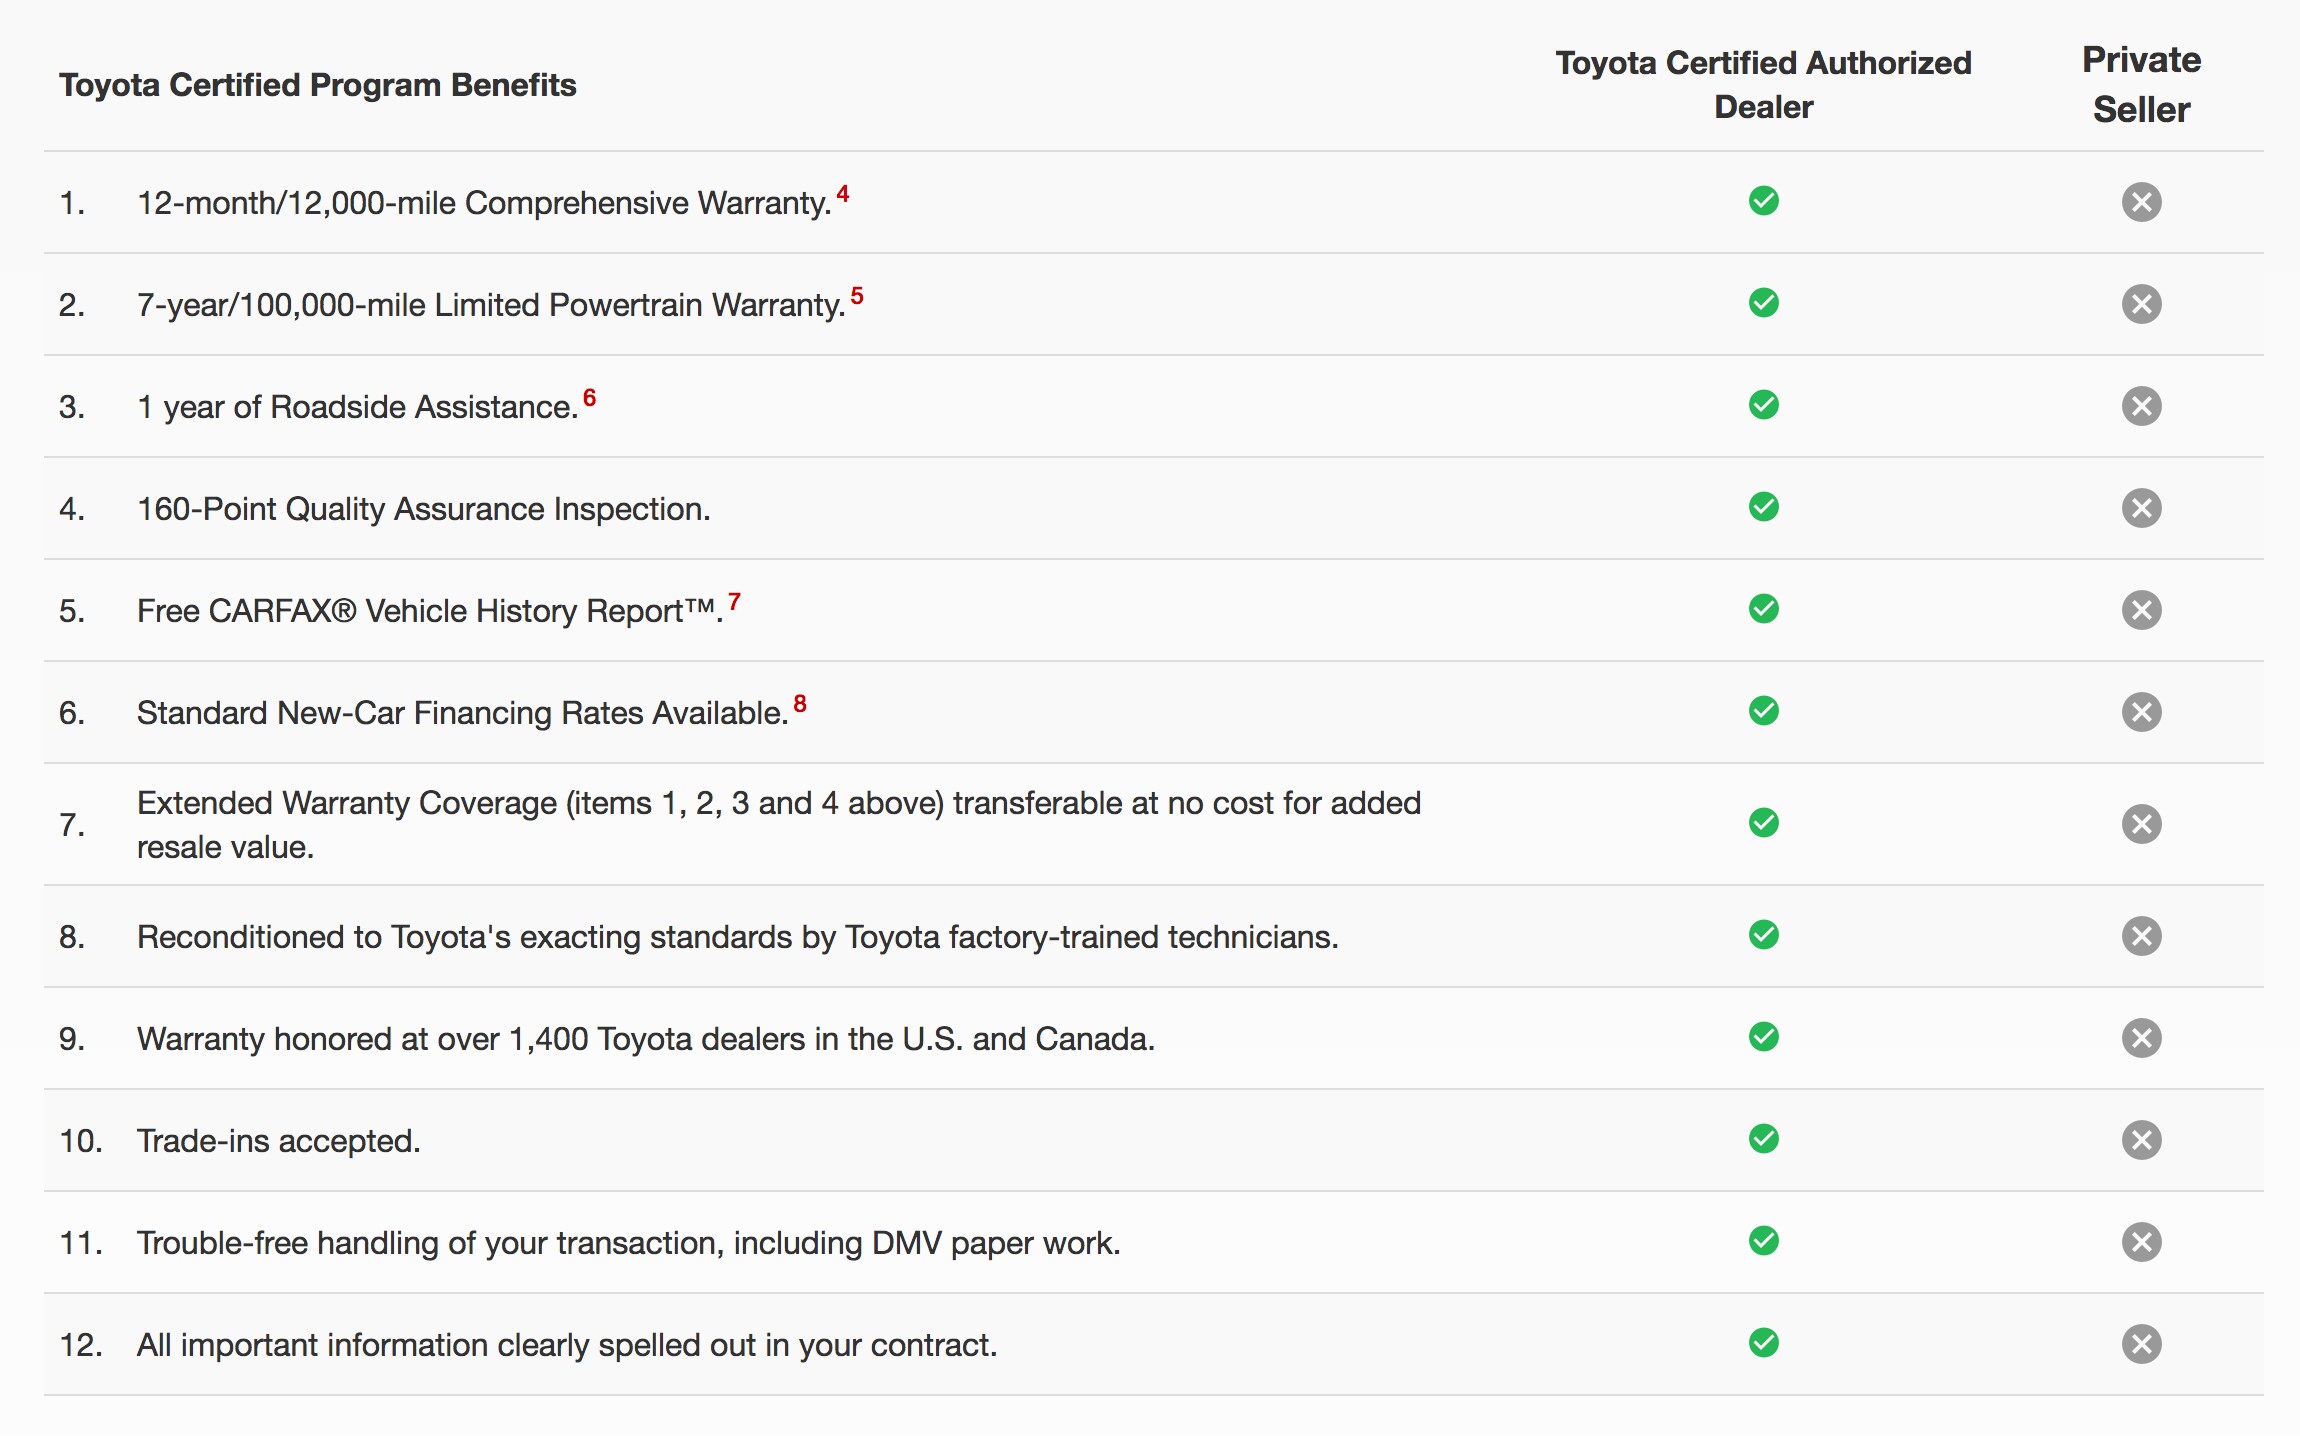Viewport: 2300px width, 1436px height.
Task: Click gray X for 12-month Comprehensive Warranty
Action: pyautogui.click(x=2142, y=202)
